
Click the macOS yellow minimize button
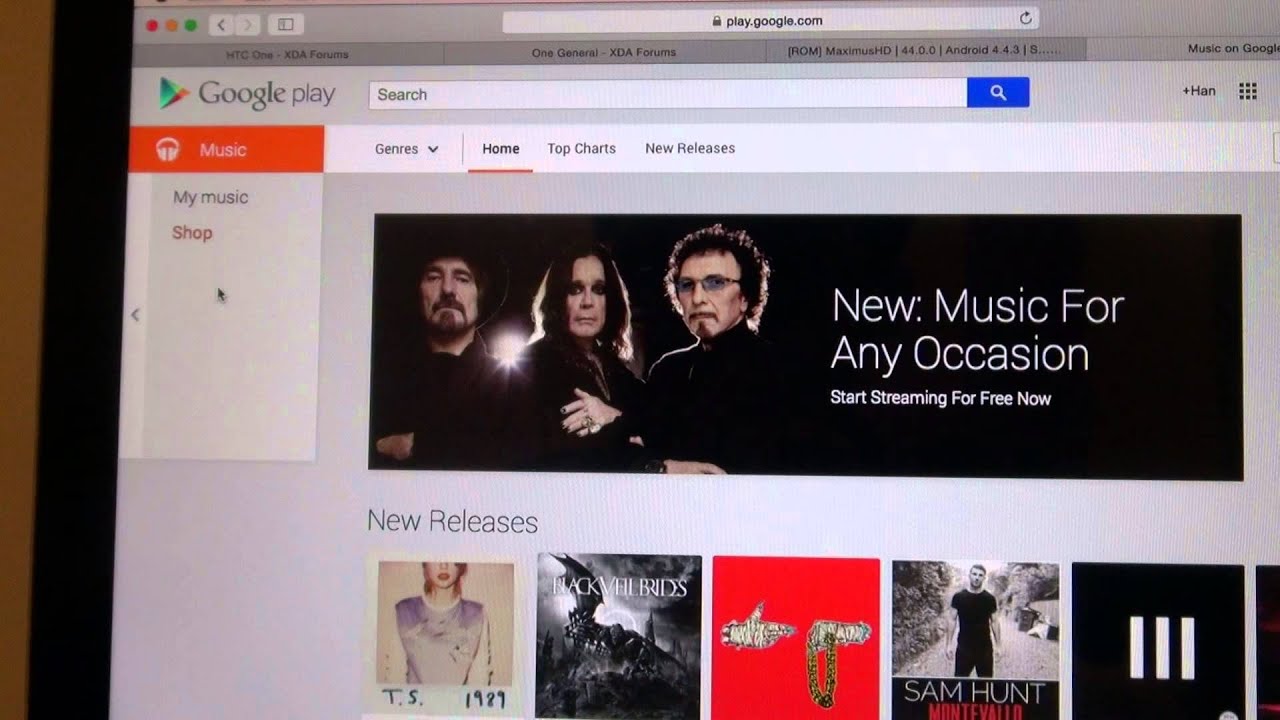[x=172, y=25]
